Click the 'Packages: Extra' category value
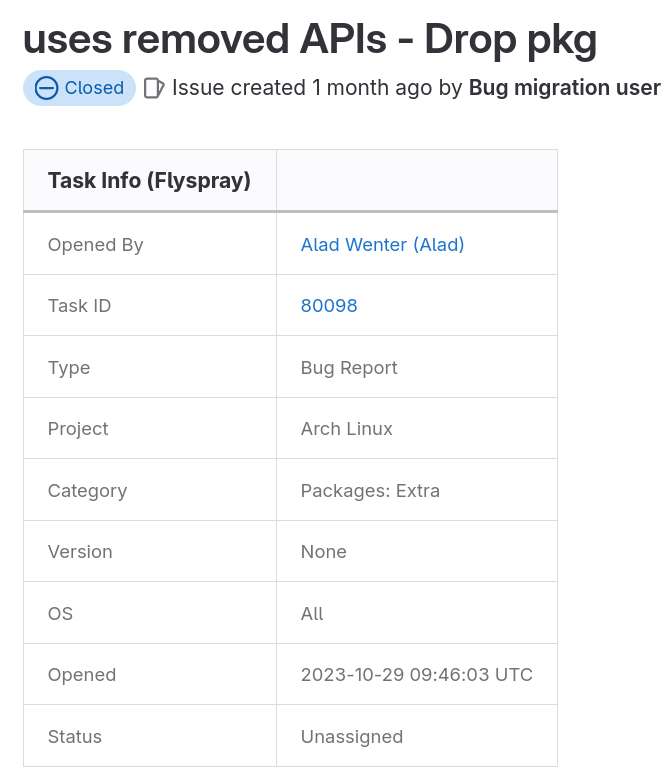 coord(370,491)
